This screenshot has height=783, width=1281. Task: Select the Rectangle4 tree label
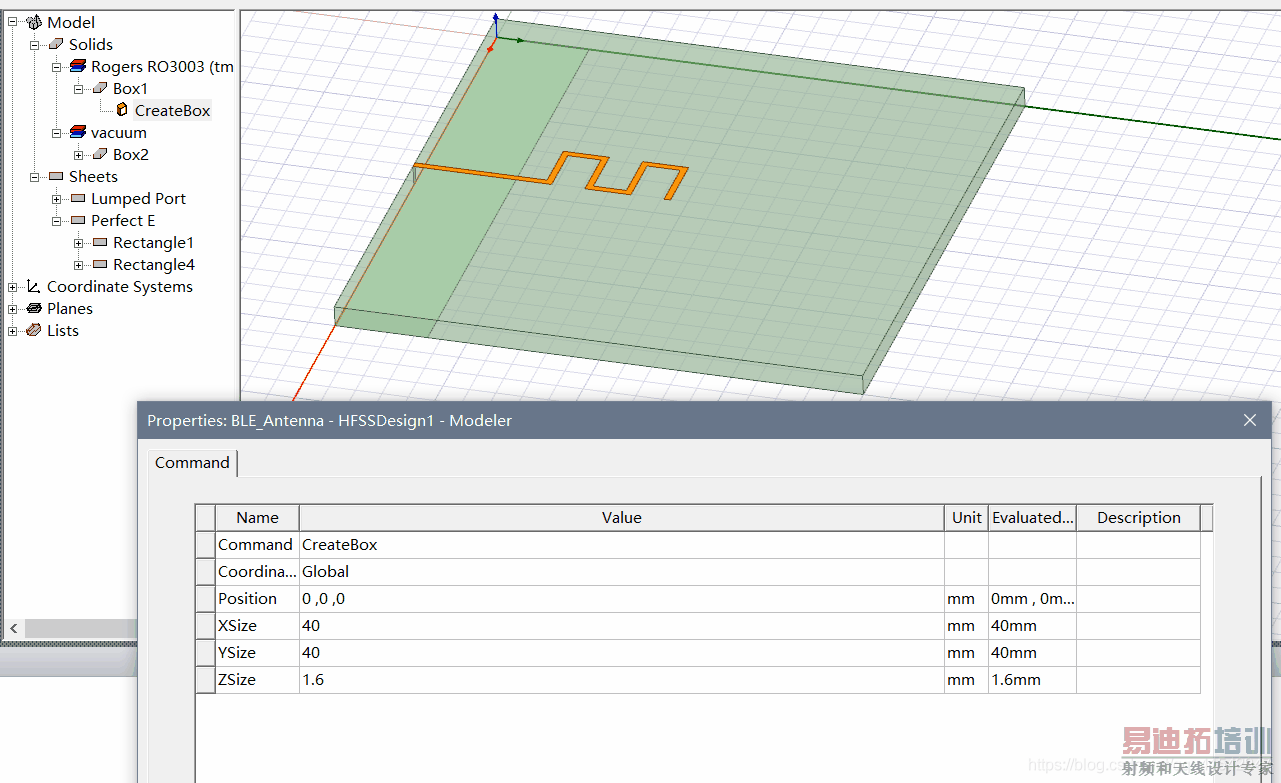[x=153, y=264]
